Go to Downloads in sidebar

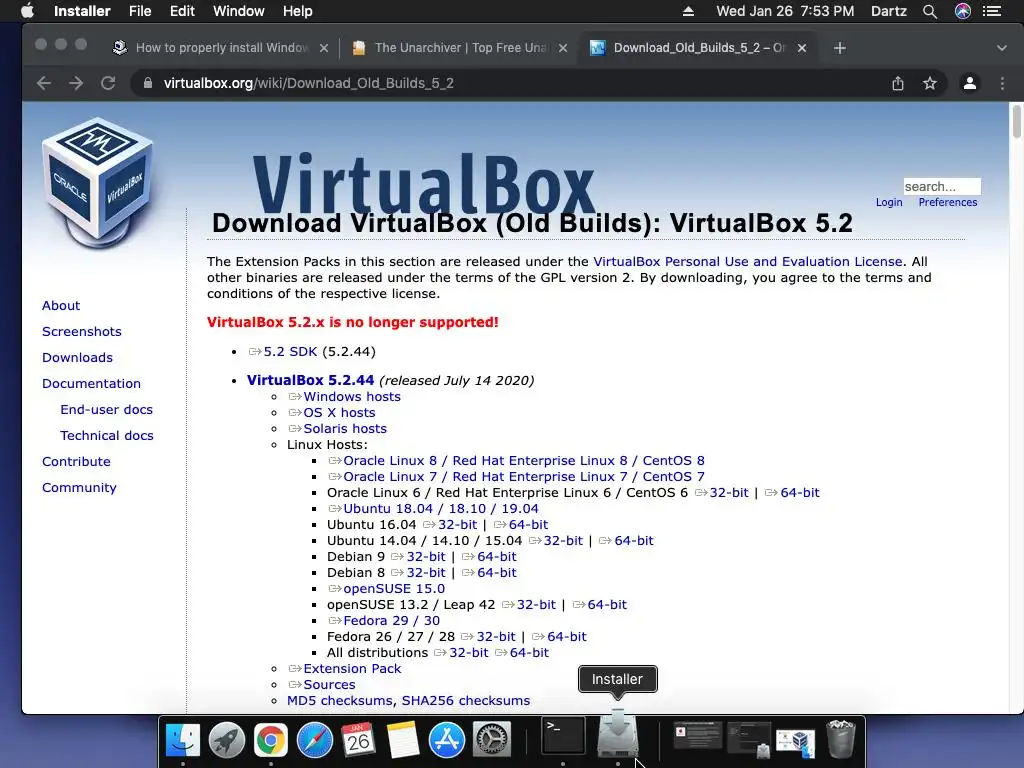coord(77,358)
